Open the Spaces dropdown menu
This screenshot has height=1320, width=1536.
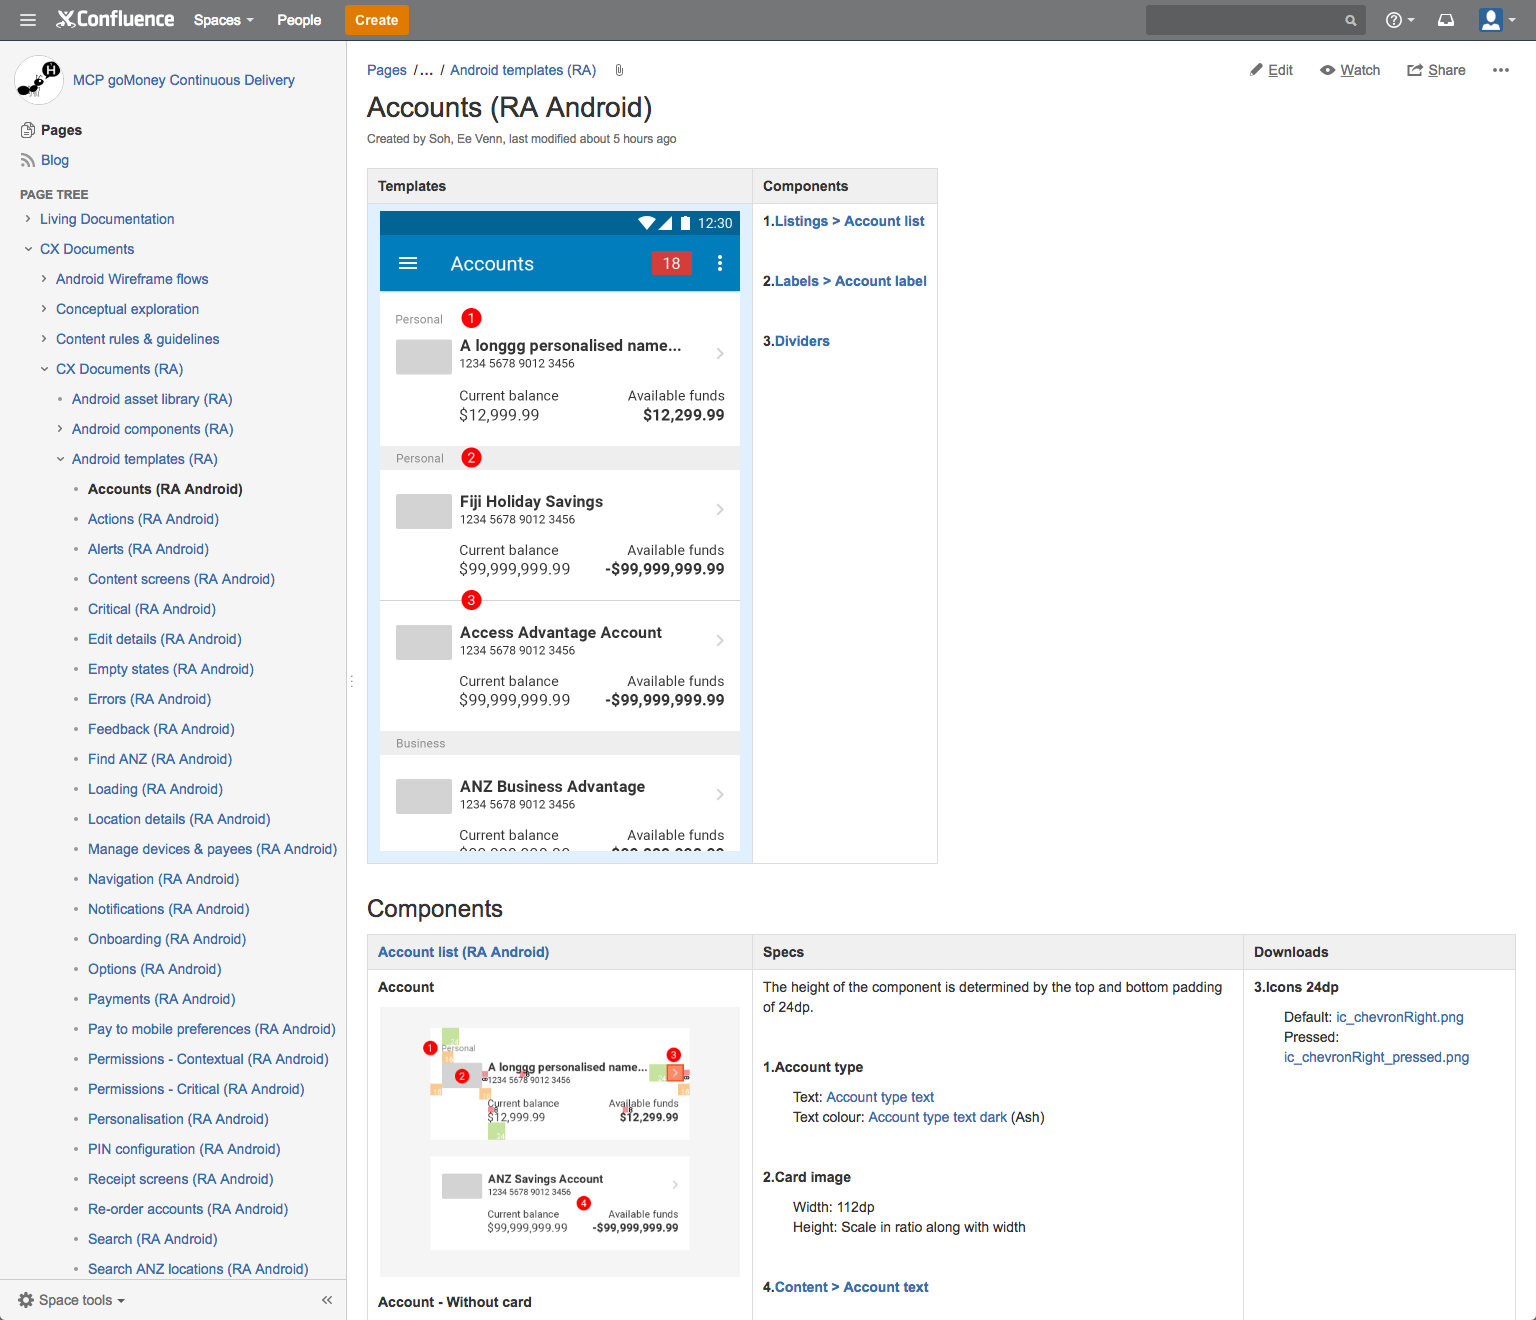224,20
